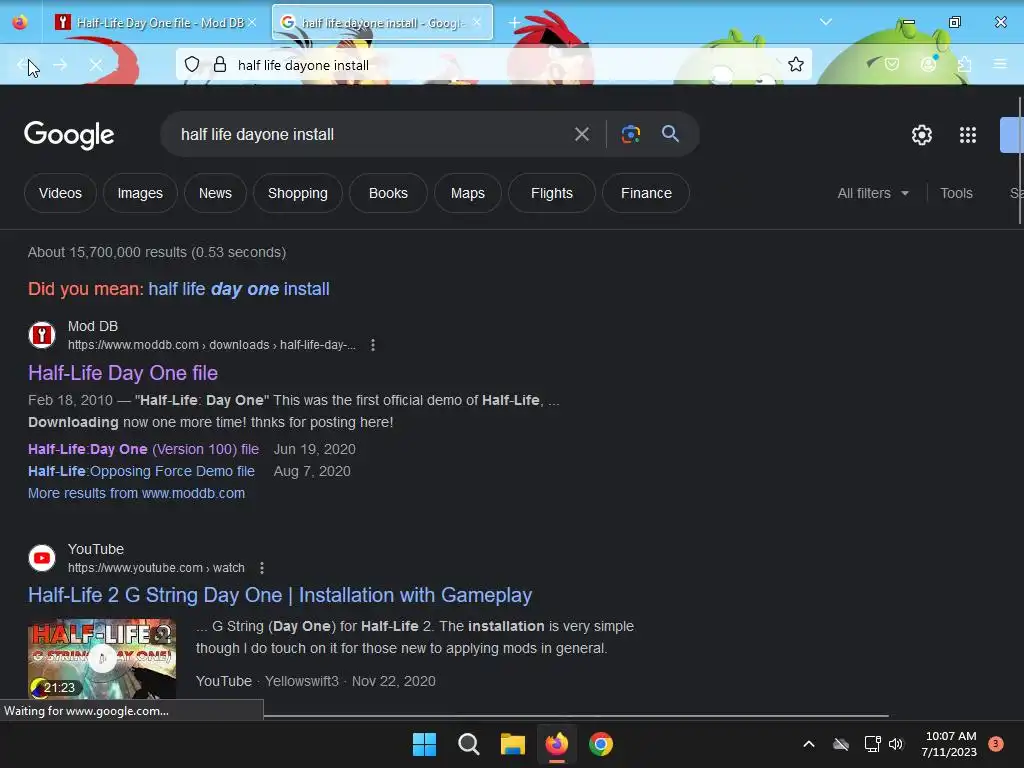Open the OneDrive tray icon
Viewport: 1024px width, 768px height.
[841, 744]
